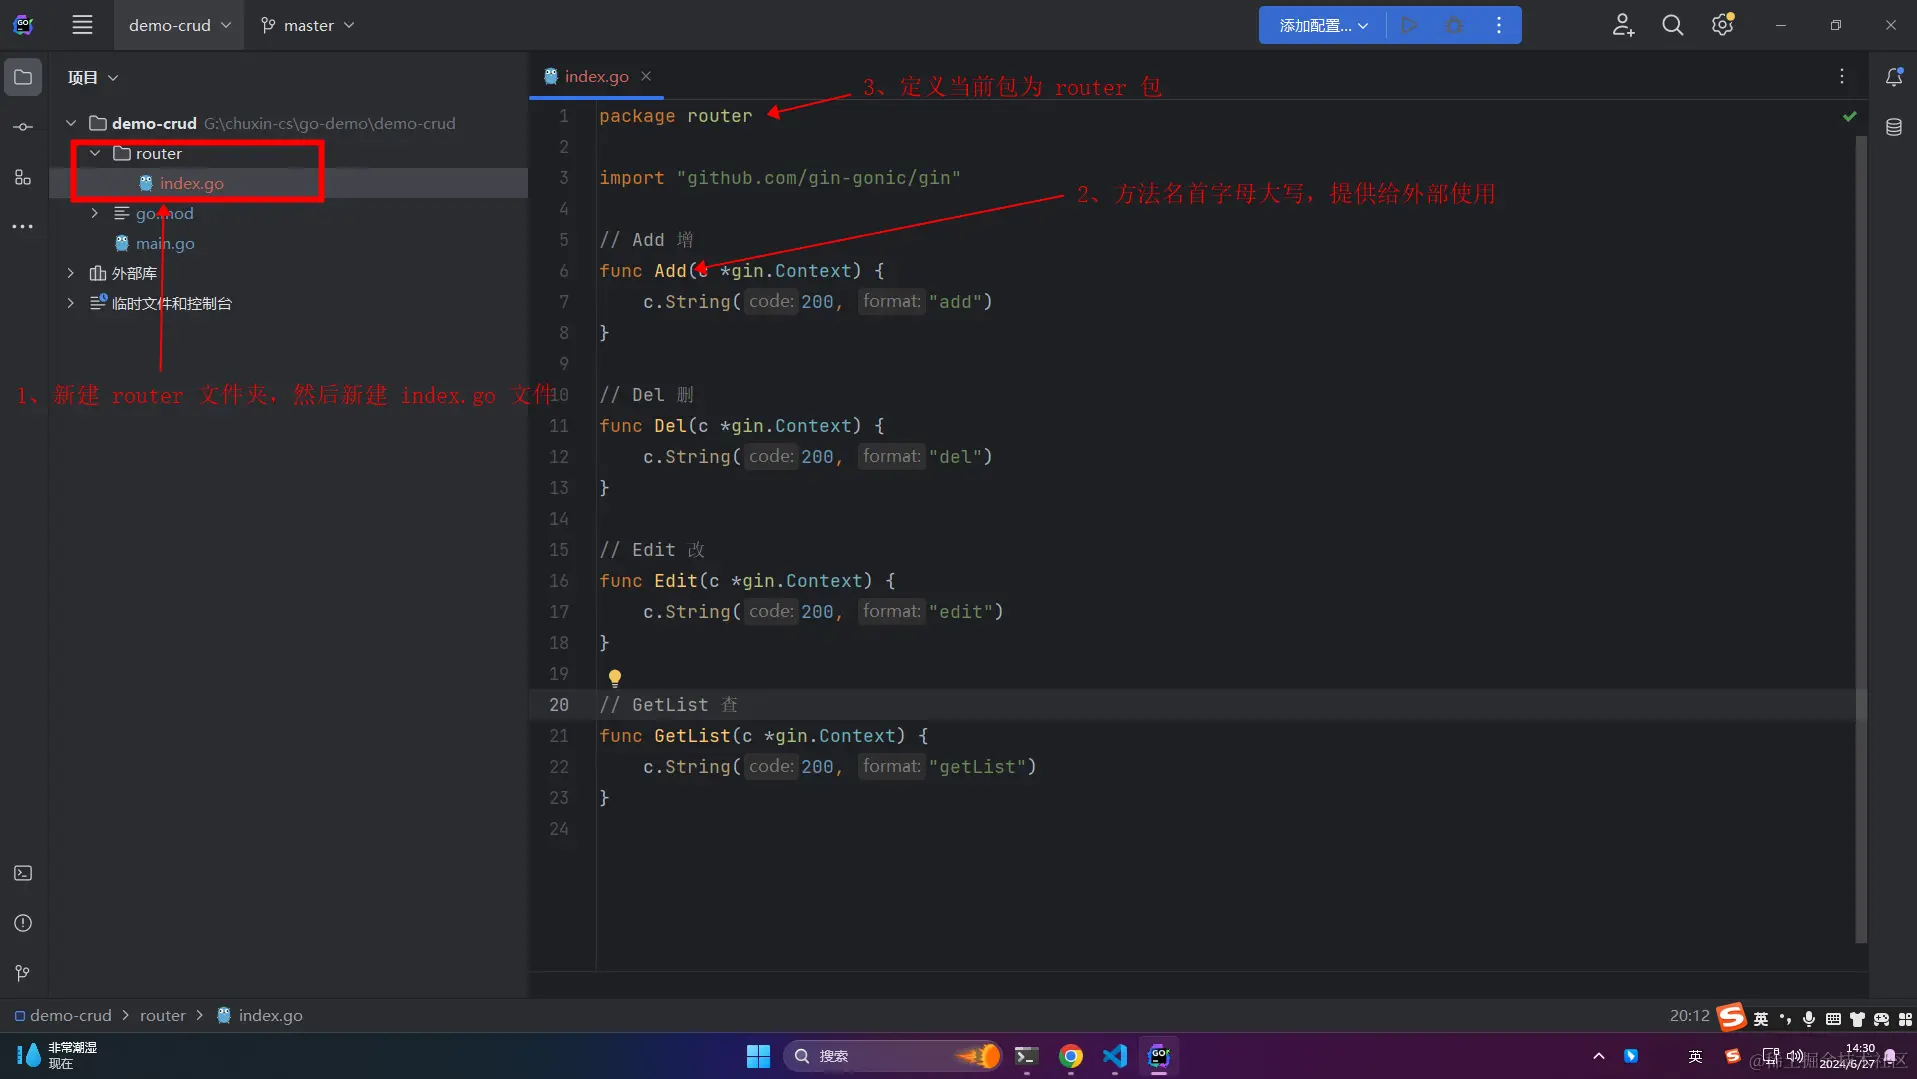The width and height of the screenshot is (1917, 1079).
Task: Open the Structure tool window icon
Action: (23, 177)
